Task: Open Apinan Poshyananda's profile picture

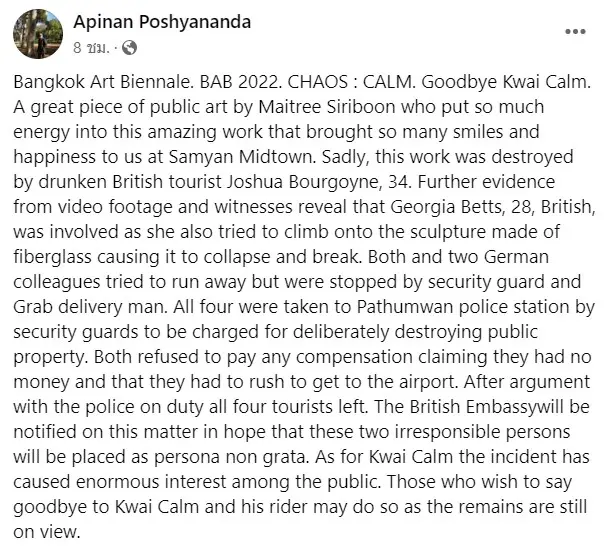Action: (x=38, y=34)
